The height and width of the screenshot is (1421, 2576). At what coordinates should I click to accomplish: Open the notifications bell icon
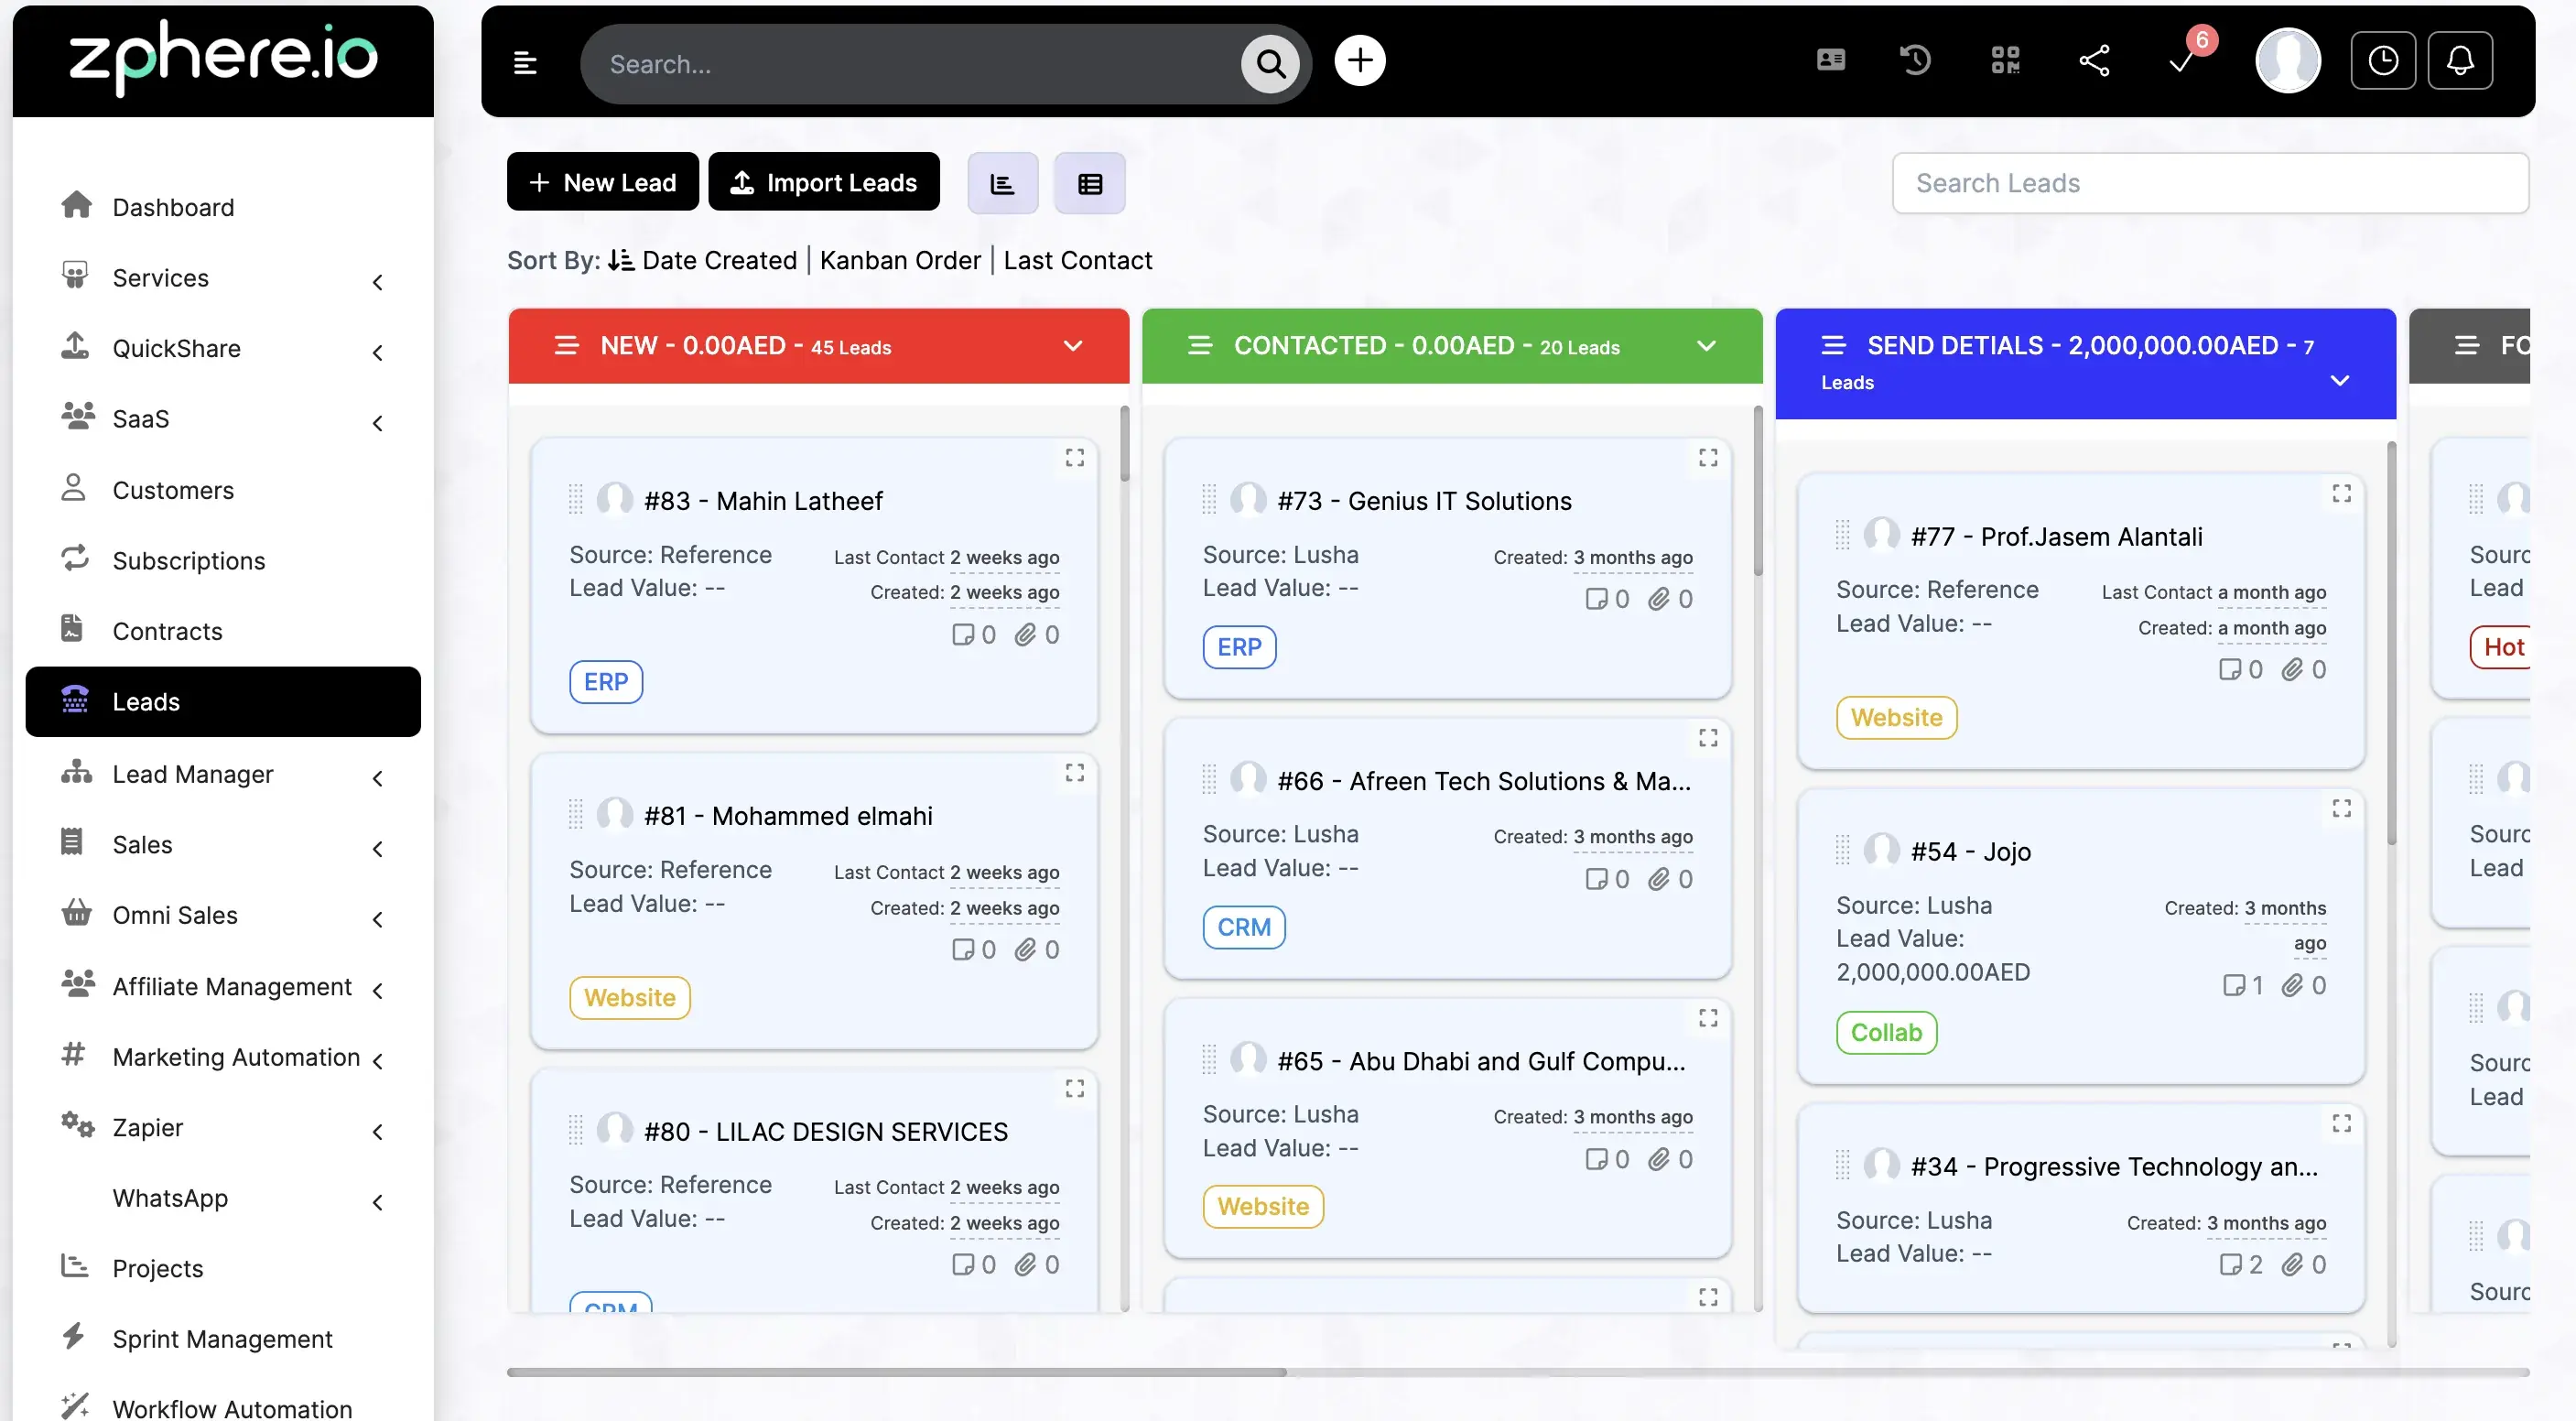coord(2460,61)
